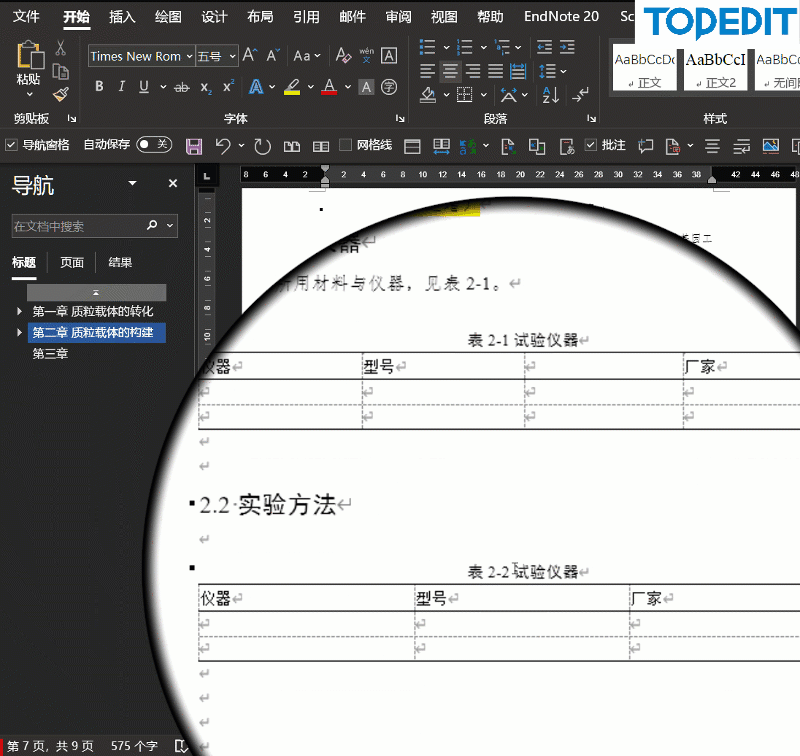Image resolution: width=800 pixels, height=756 pixels.
Task: Click the enclosed character icon
Action: (389, 87)
